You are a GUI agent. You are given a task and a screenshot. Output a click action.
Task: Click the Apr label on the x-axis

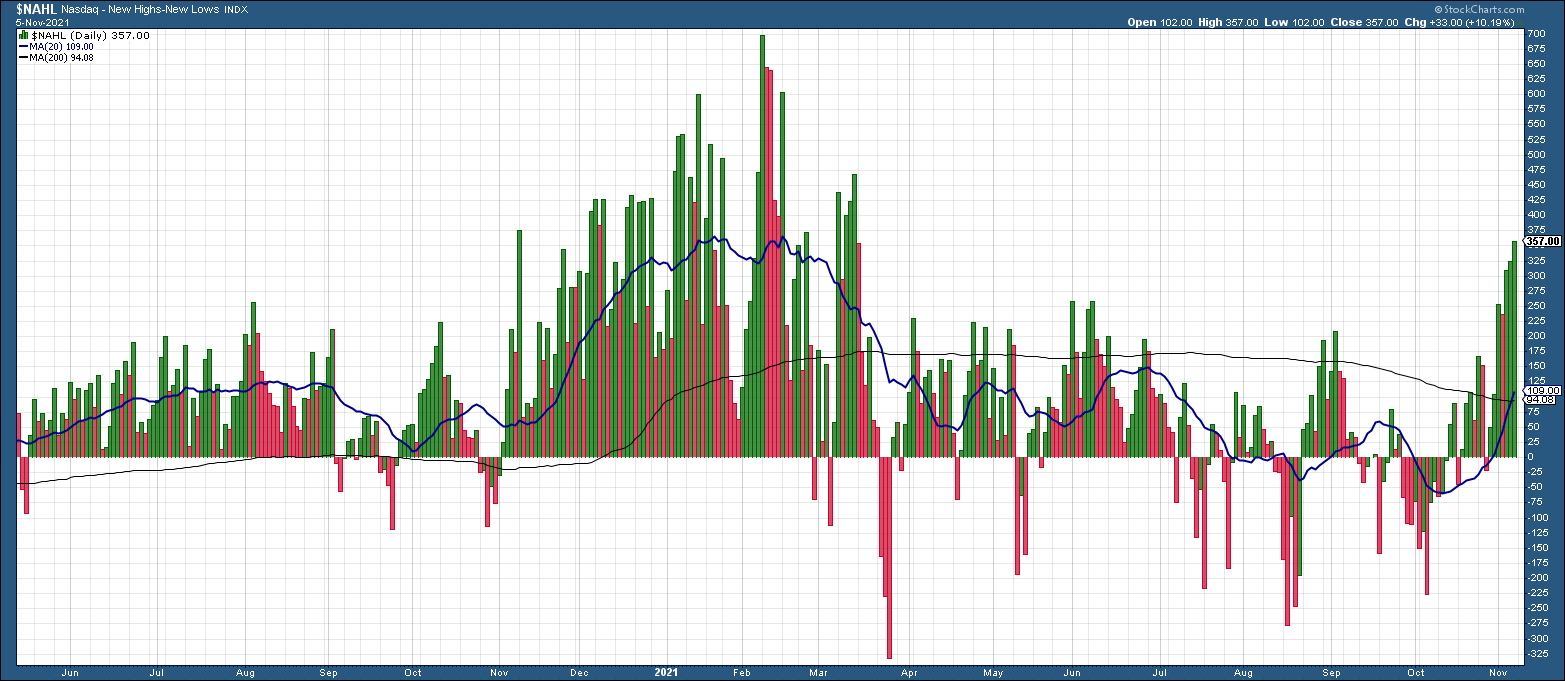click(x=911, y=673)
